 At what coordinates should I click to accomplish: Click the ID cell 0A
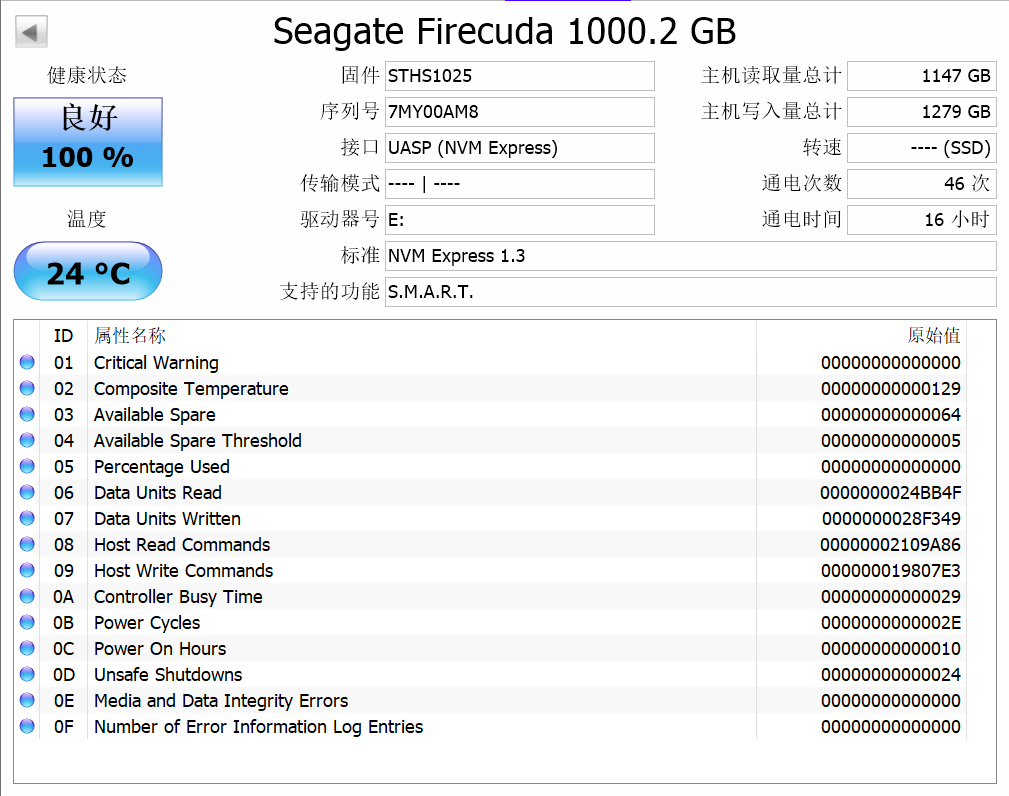pos(63,597)
